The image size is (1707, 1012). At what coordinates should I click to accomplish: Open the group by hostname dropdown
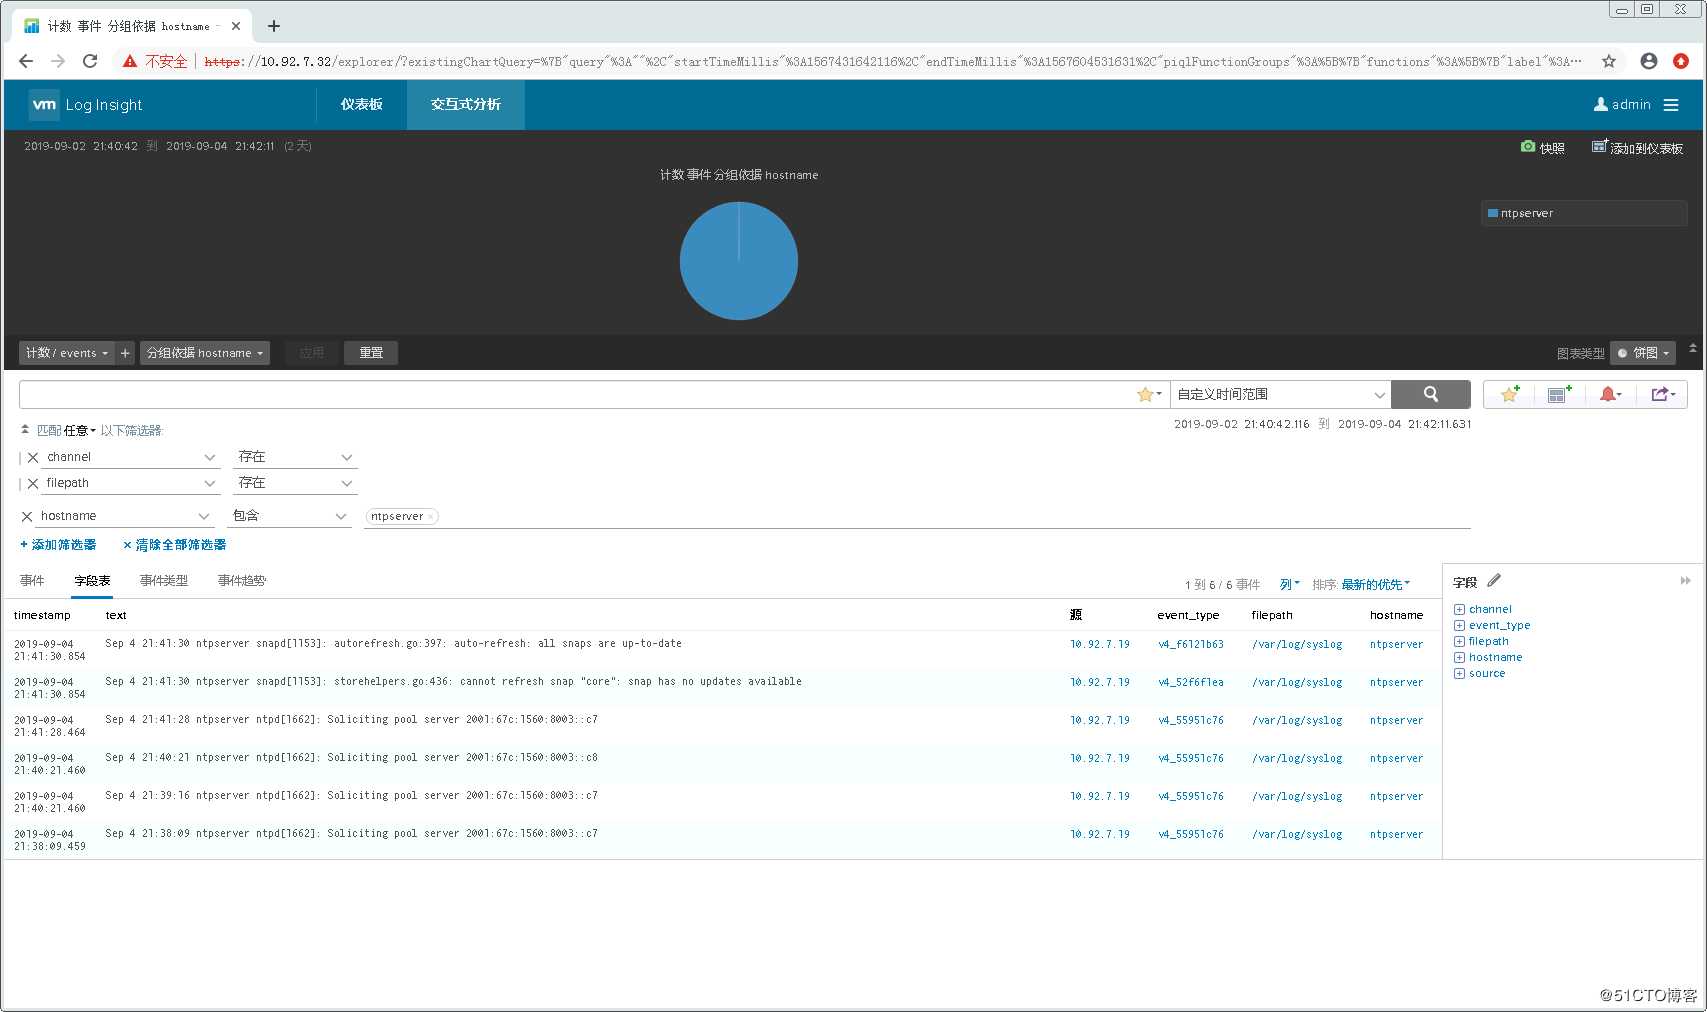pos(205,353)
